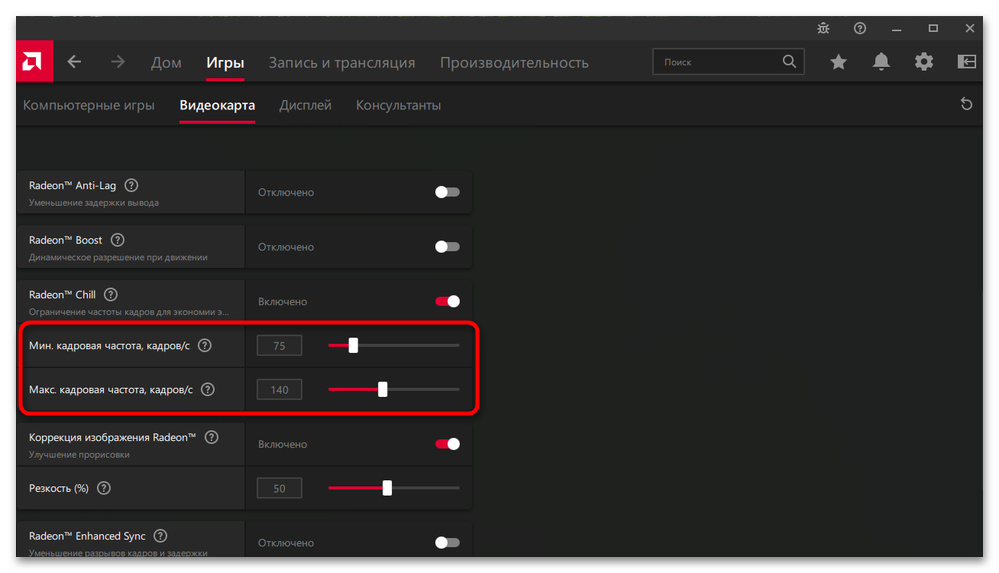Show help for Radeon Anti-Lag
The image size is (999, 573).
(131, 185)
